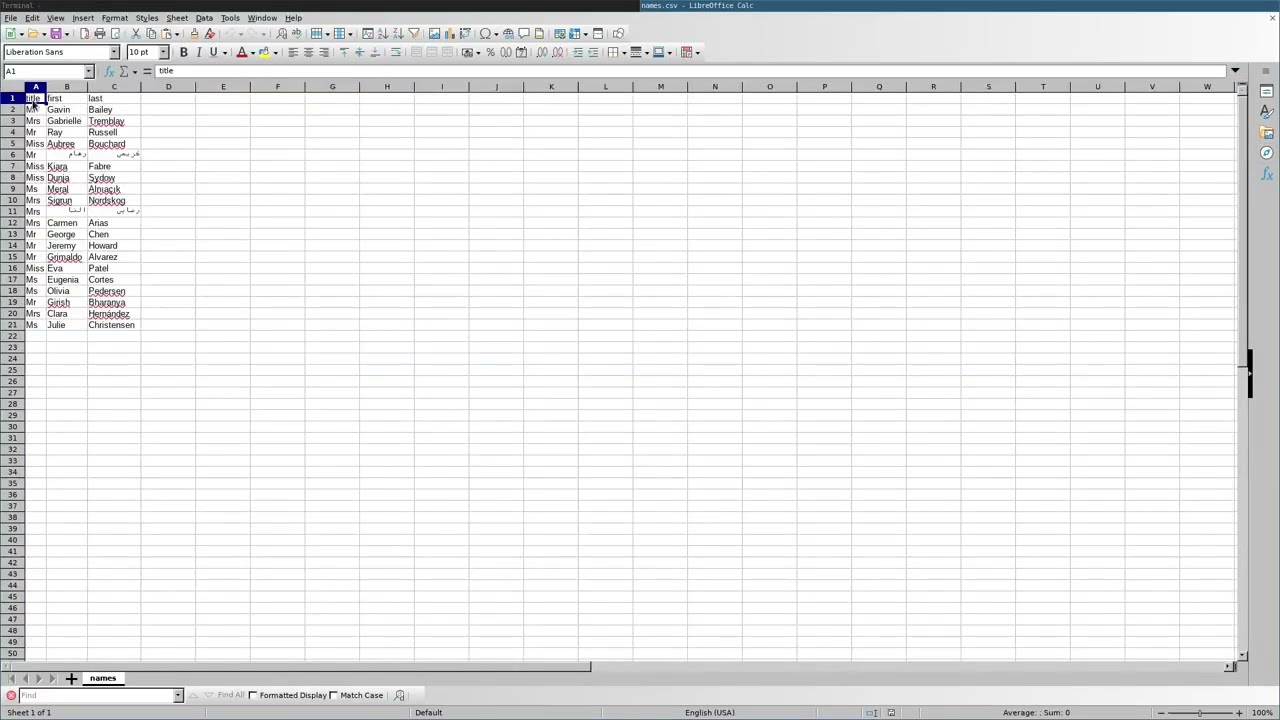Image resolution: width=1280 pixels, height=720 pixels.
Task: Select the cell containing Gabrielle
Action: click(67, 121)
